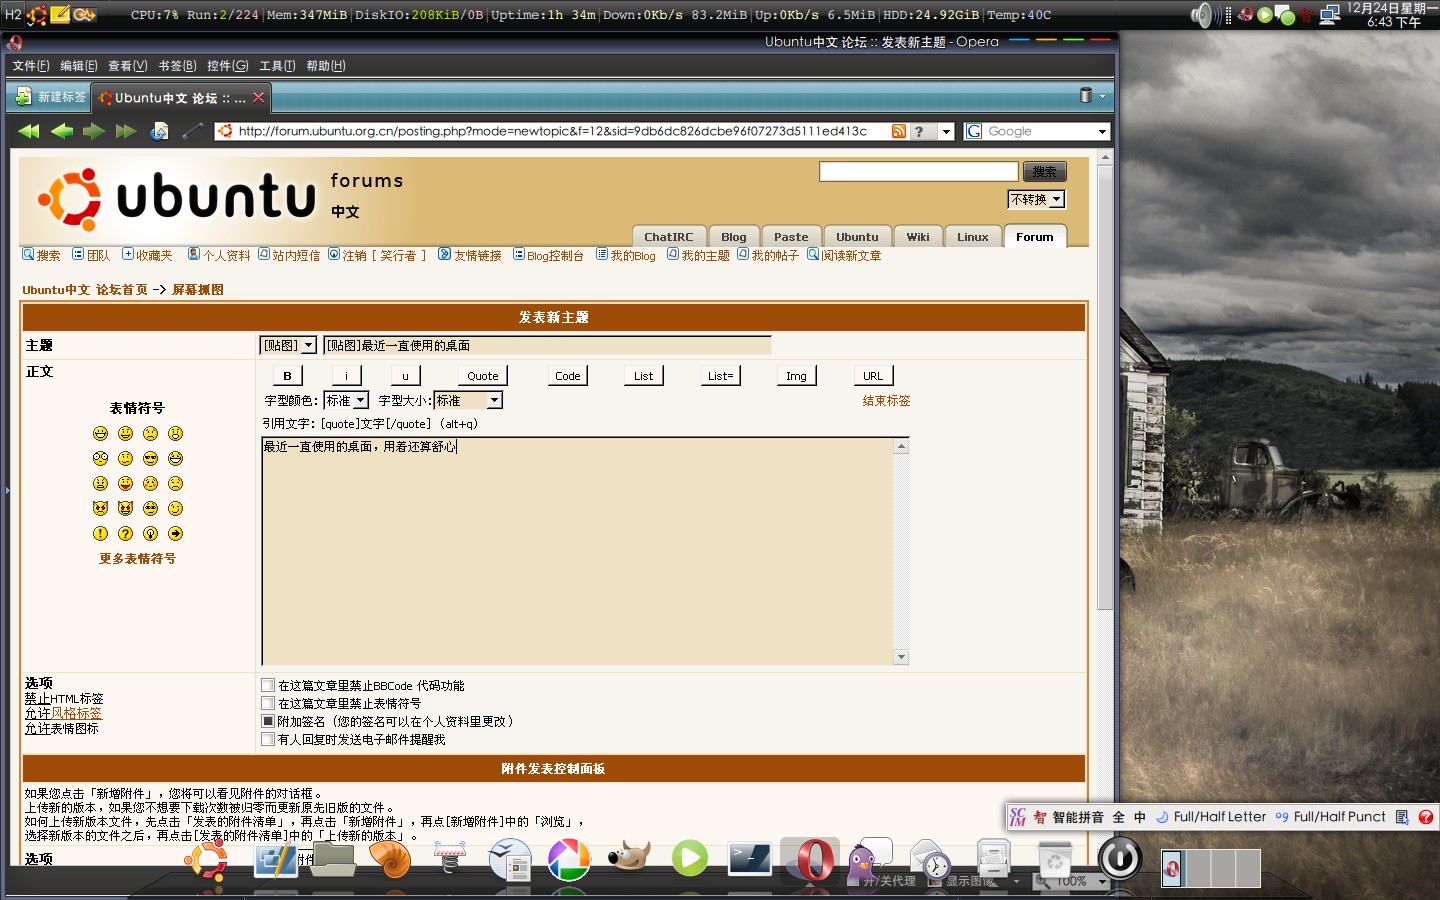Click the power button in the dock
The image size is (1440, 900).
pos(1120,858)
